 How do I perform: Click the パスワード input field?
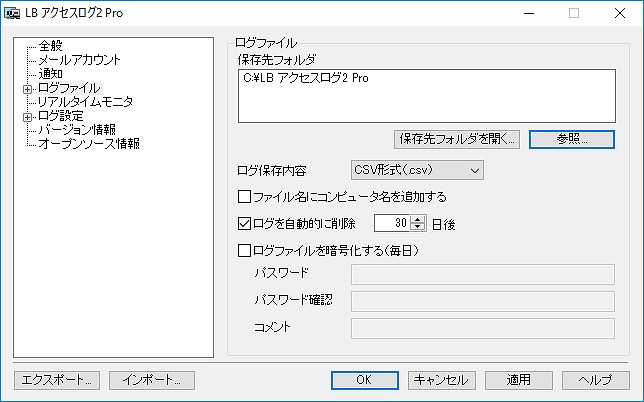pos(483,274)
